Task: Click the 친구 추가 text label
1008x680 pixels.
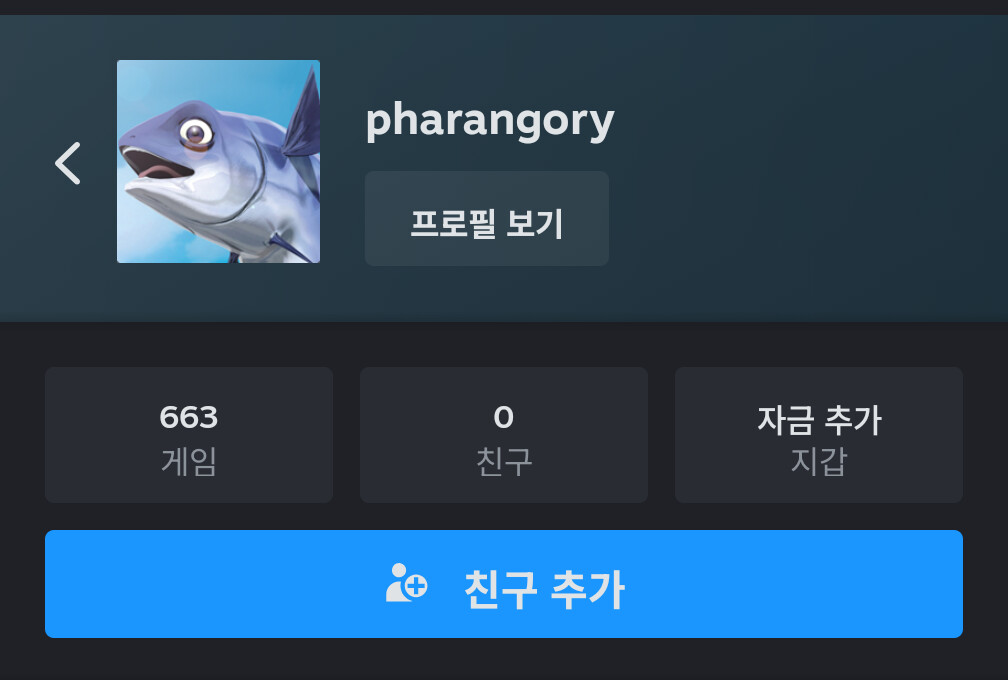Action: click(544, 589)
